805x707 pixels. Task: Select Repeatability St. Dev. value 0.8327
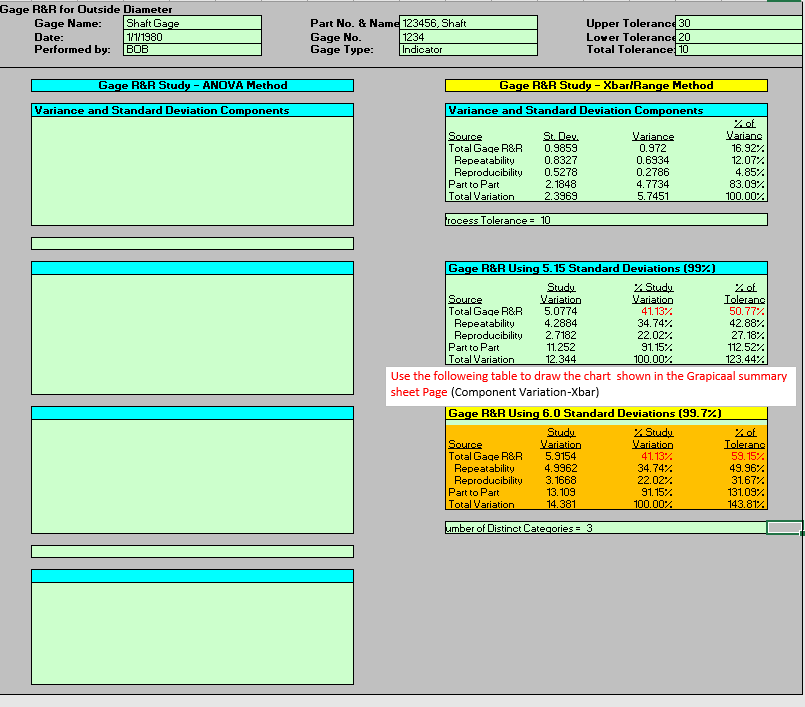561,160
